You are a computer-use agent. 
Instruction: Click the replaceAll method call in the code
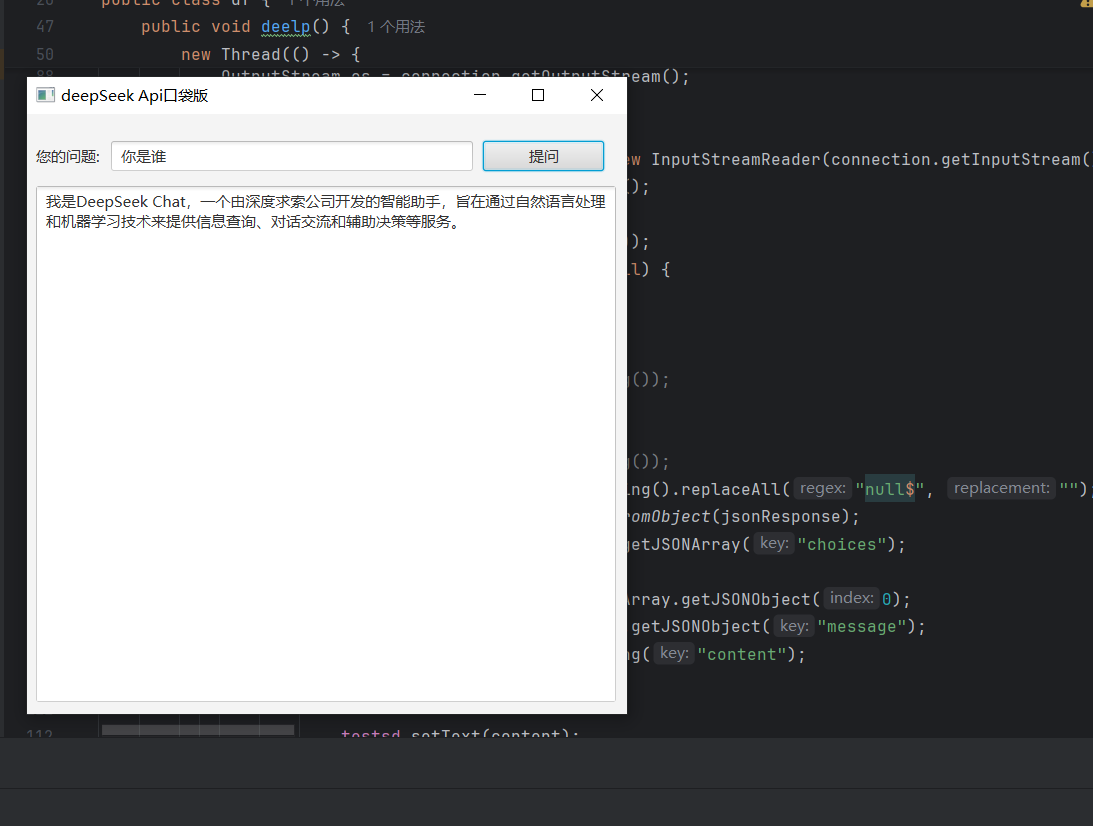[x=731, y=489]
